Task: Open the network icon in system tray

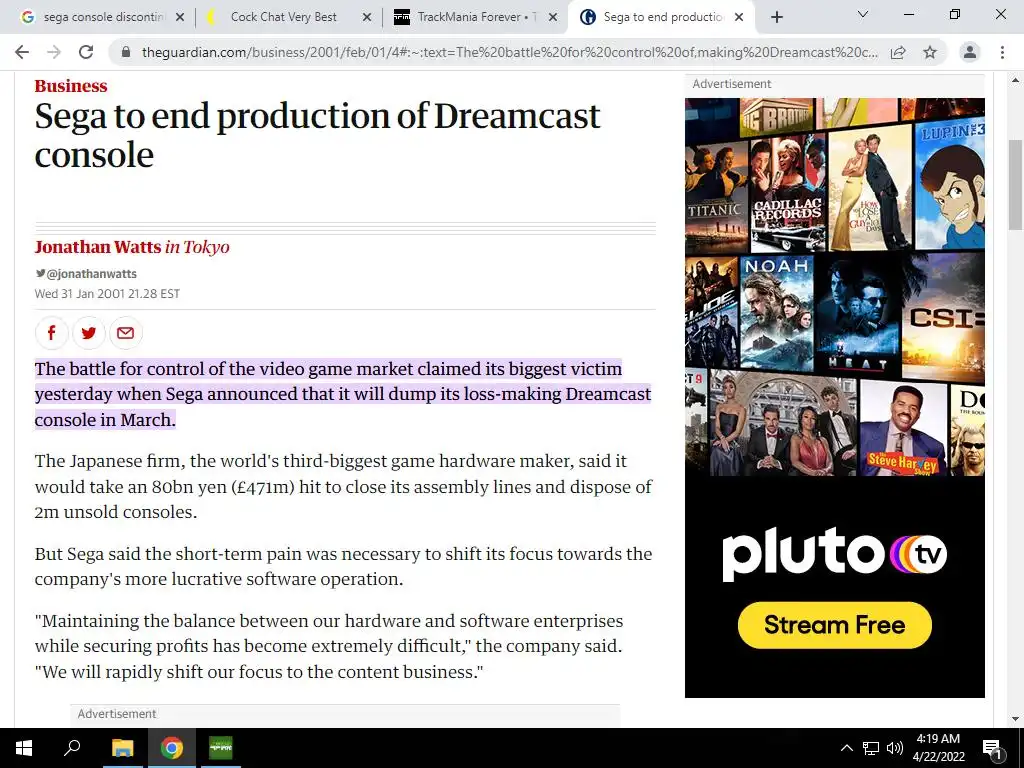Action: 871,748
